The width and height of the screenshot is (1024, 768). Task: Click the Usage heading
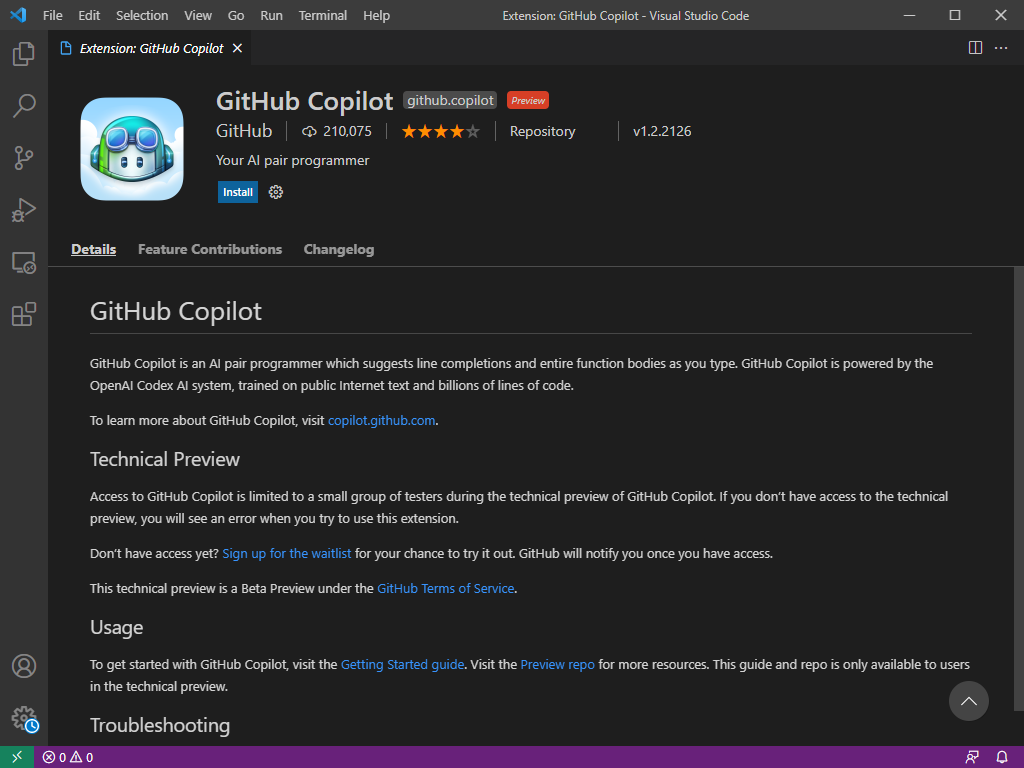[x=116, y=628]
